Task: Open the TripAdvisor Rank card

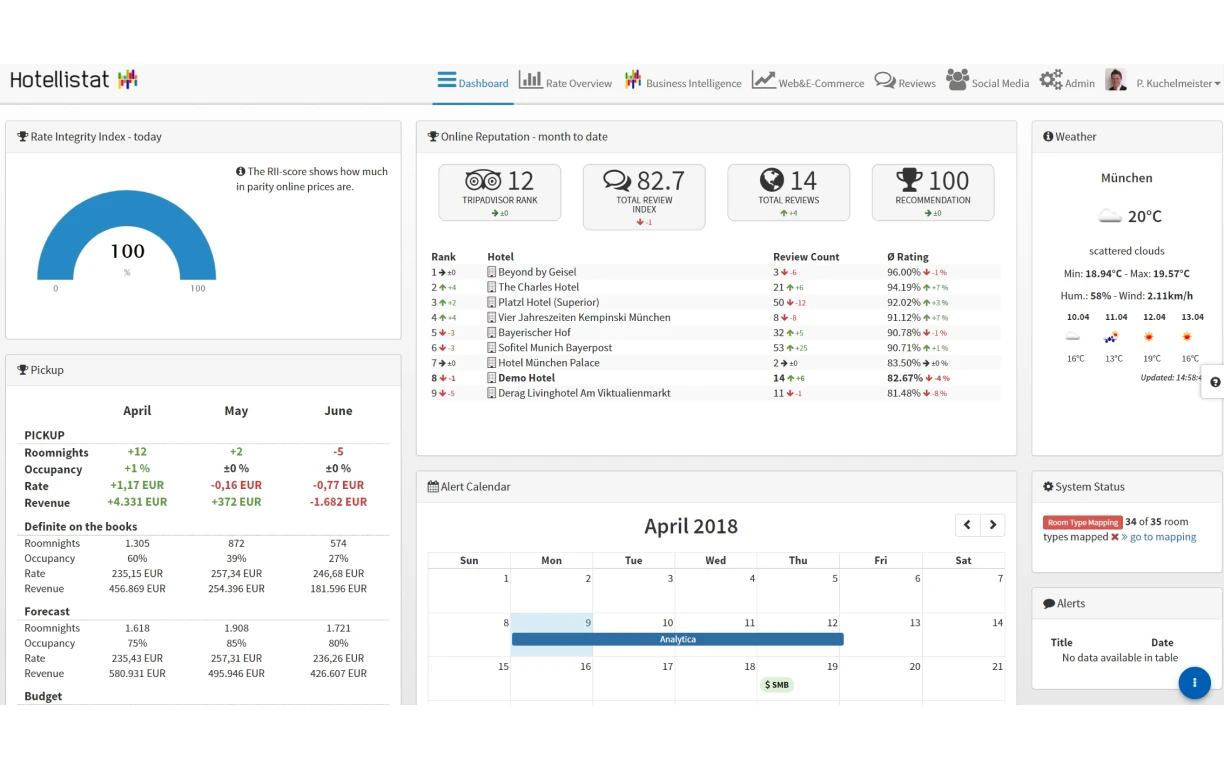Action: click(500, 192)
